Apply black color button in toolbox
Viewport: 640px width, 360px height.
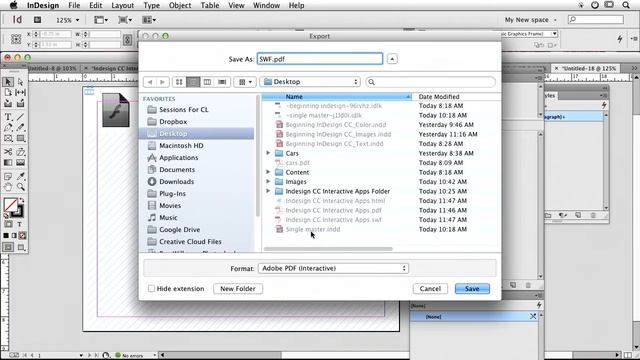pyautogui.click(x=6, y=236)
